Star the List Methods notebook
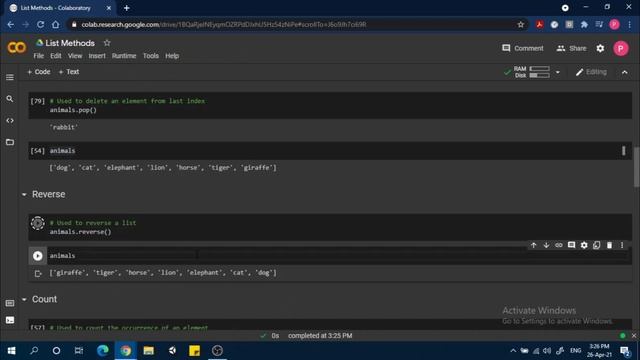The image size is (640, 360). (x=107, y=42)
